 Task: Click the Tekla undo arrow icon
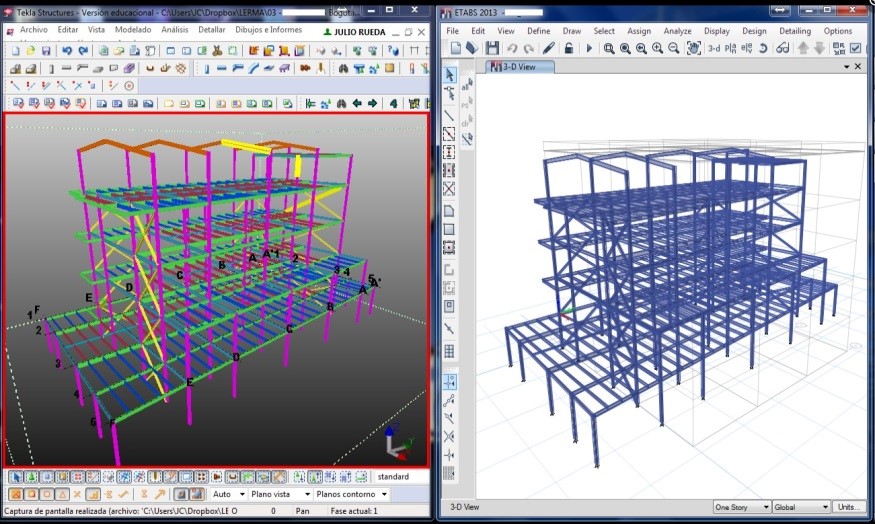(x=67, y=51)
